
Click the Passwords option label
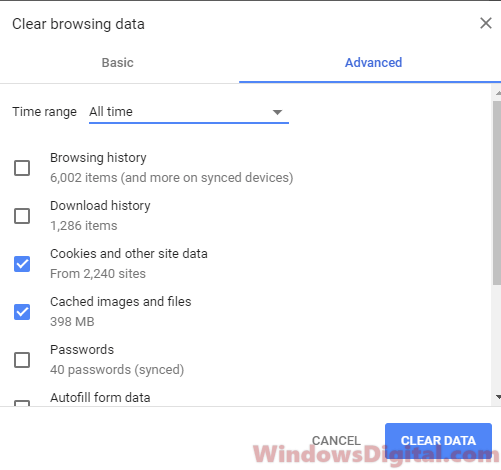[82, 350]
